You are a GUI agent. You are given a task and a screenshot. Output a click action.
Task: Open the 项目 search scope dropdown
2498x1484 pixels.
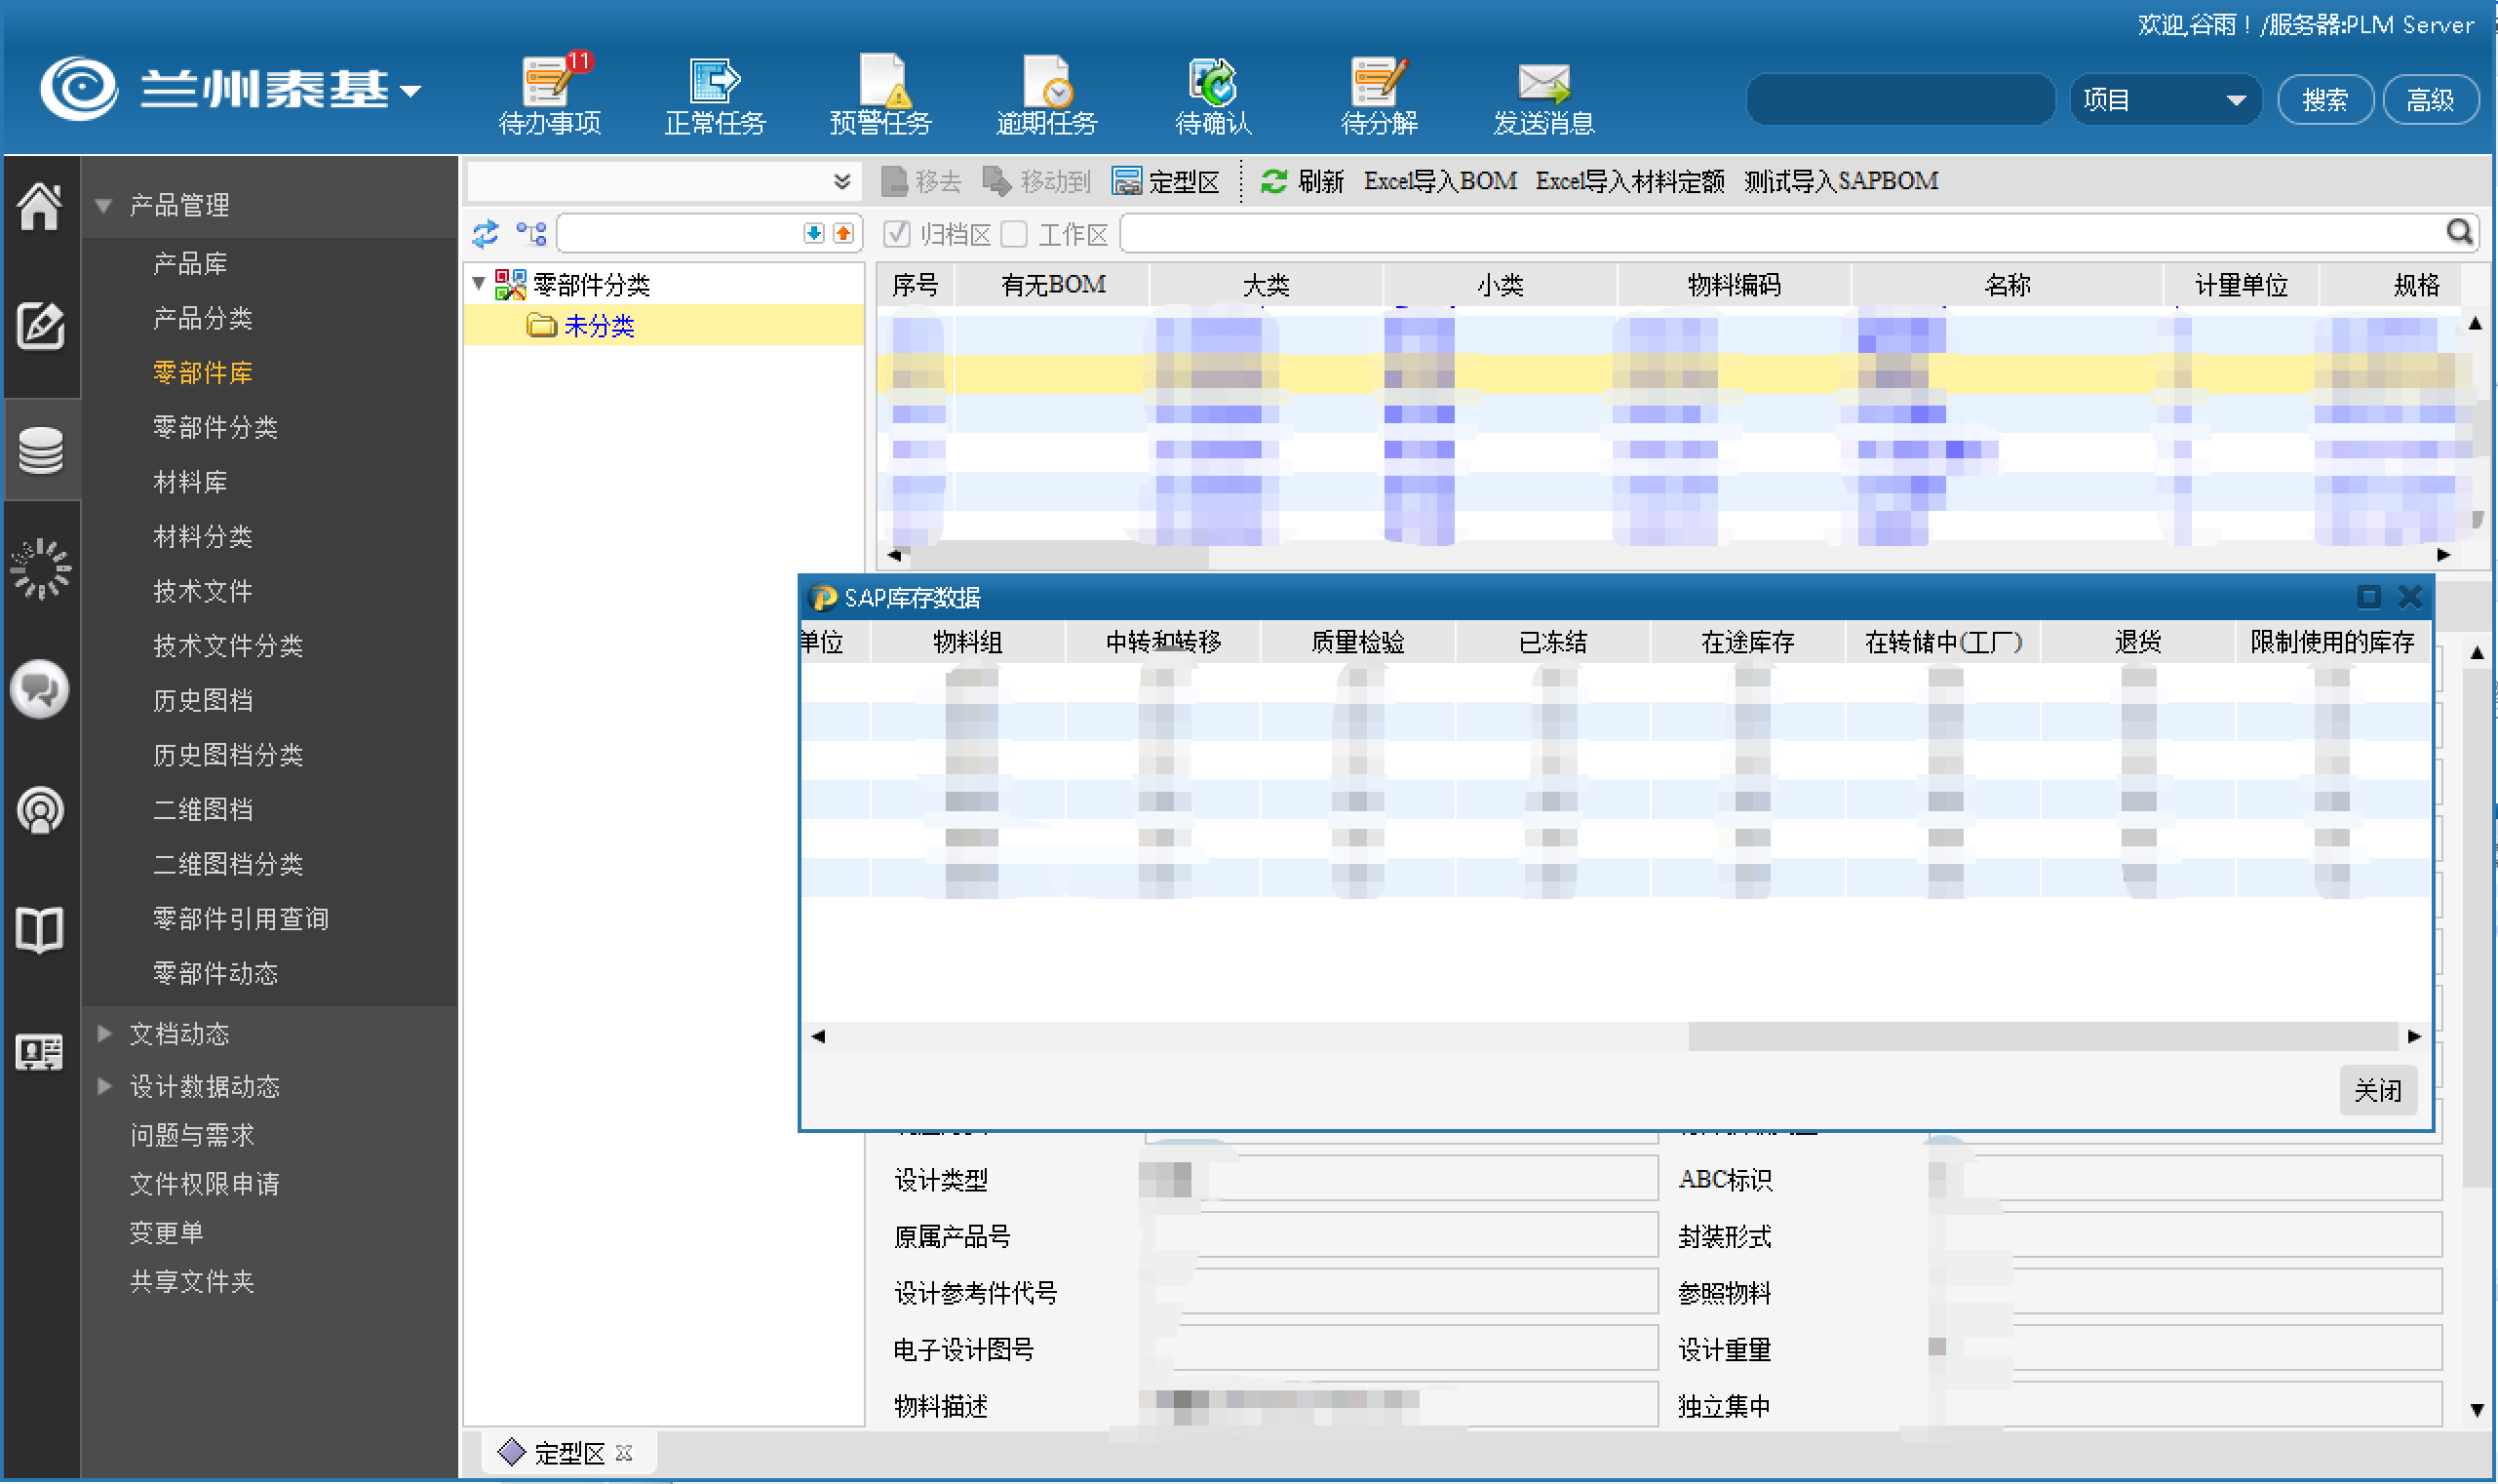(2164, 99)
